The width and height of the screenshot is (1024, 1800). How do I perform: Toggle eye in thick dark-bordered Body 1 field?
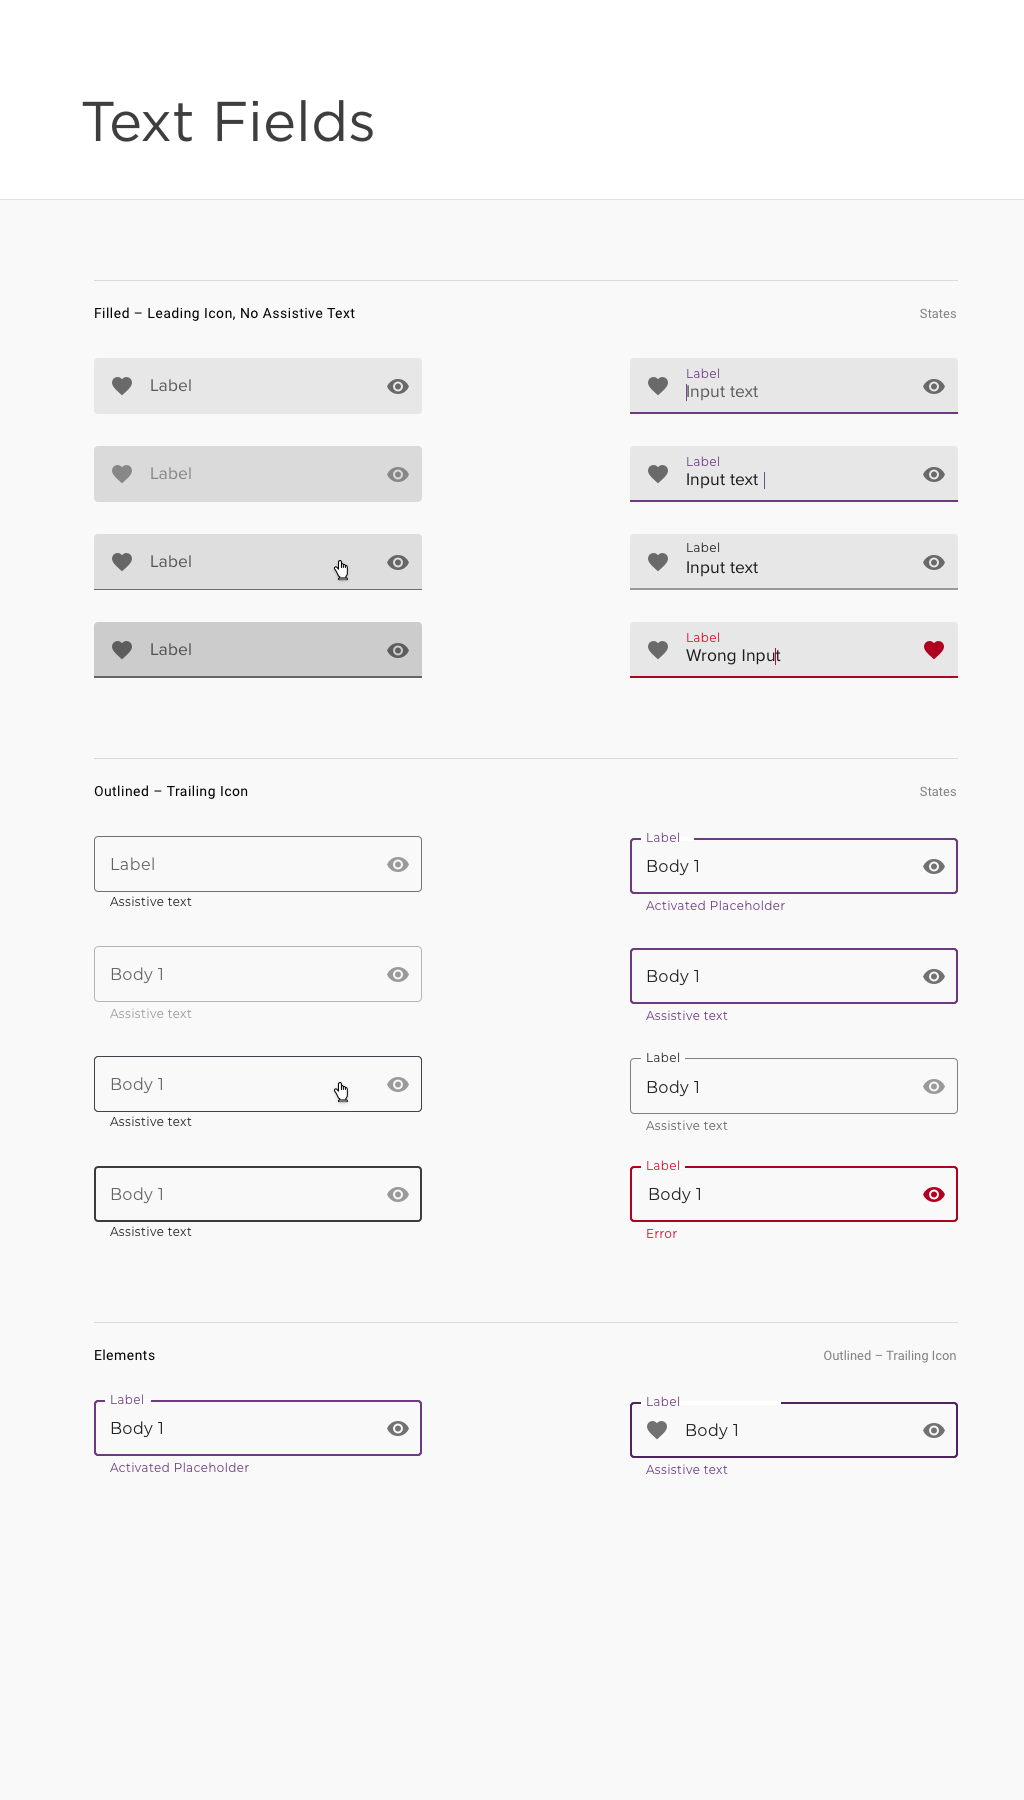398,1194
